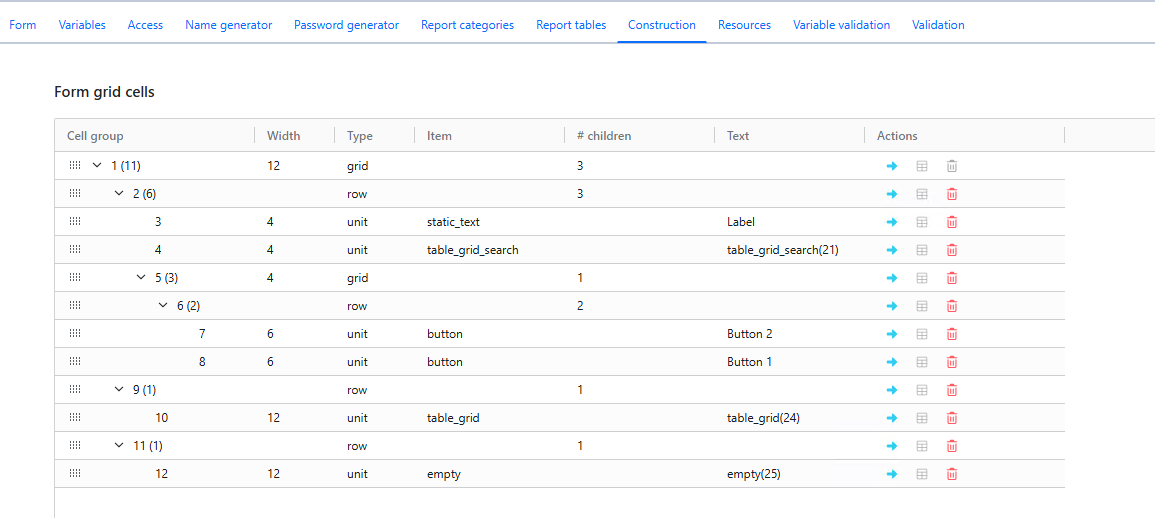This screenshot has height=518, width=1155.
Task: Click the drag handle for cell 3
Action: (74, 222)
